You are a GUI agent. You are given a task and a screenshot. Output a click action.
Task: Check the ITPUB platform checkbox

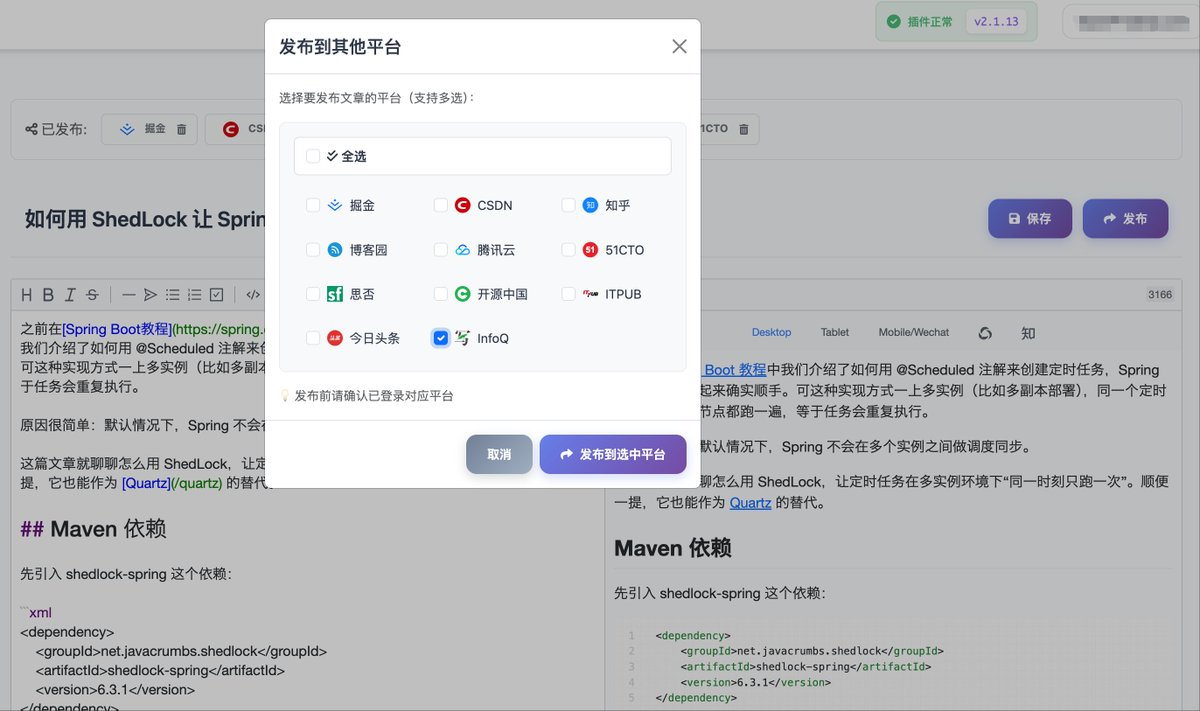pos(568,294)
